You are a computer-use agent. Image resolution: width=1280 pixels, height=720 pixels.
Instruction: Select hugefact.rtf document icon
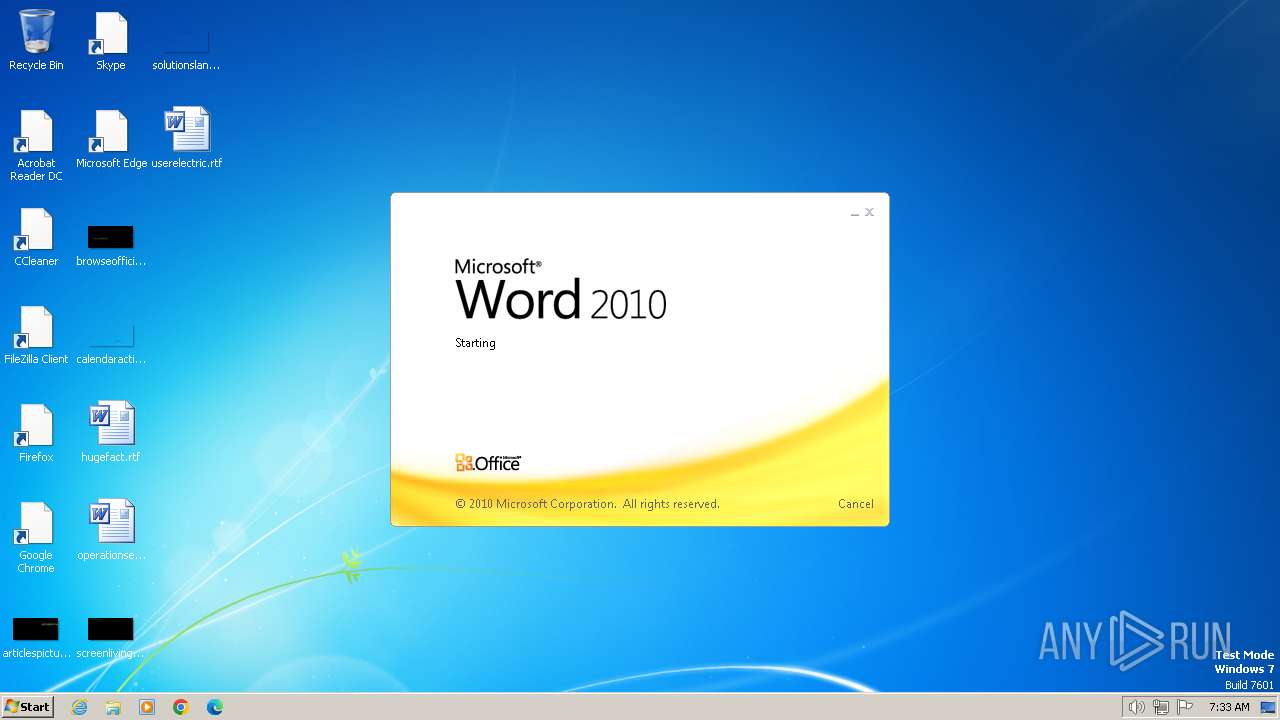(111, 432)
